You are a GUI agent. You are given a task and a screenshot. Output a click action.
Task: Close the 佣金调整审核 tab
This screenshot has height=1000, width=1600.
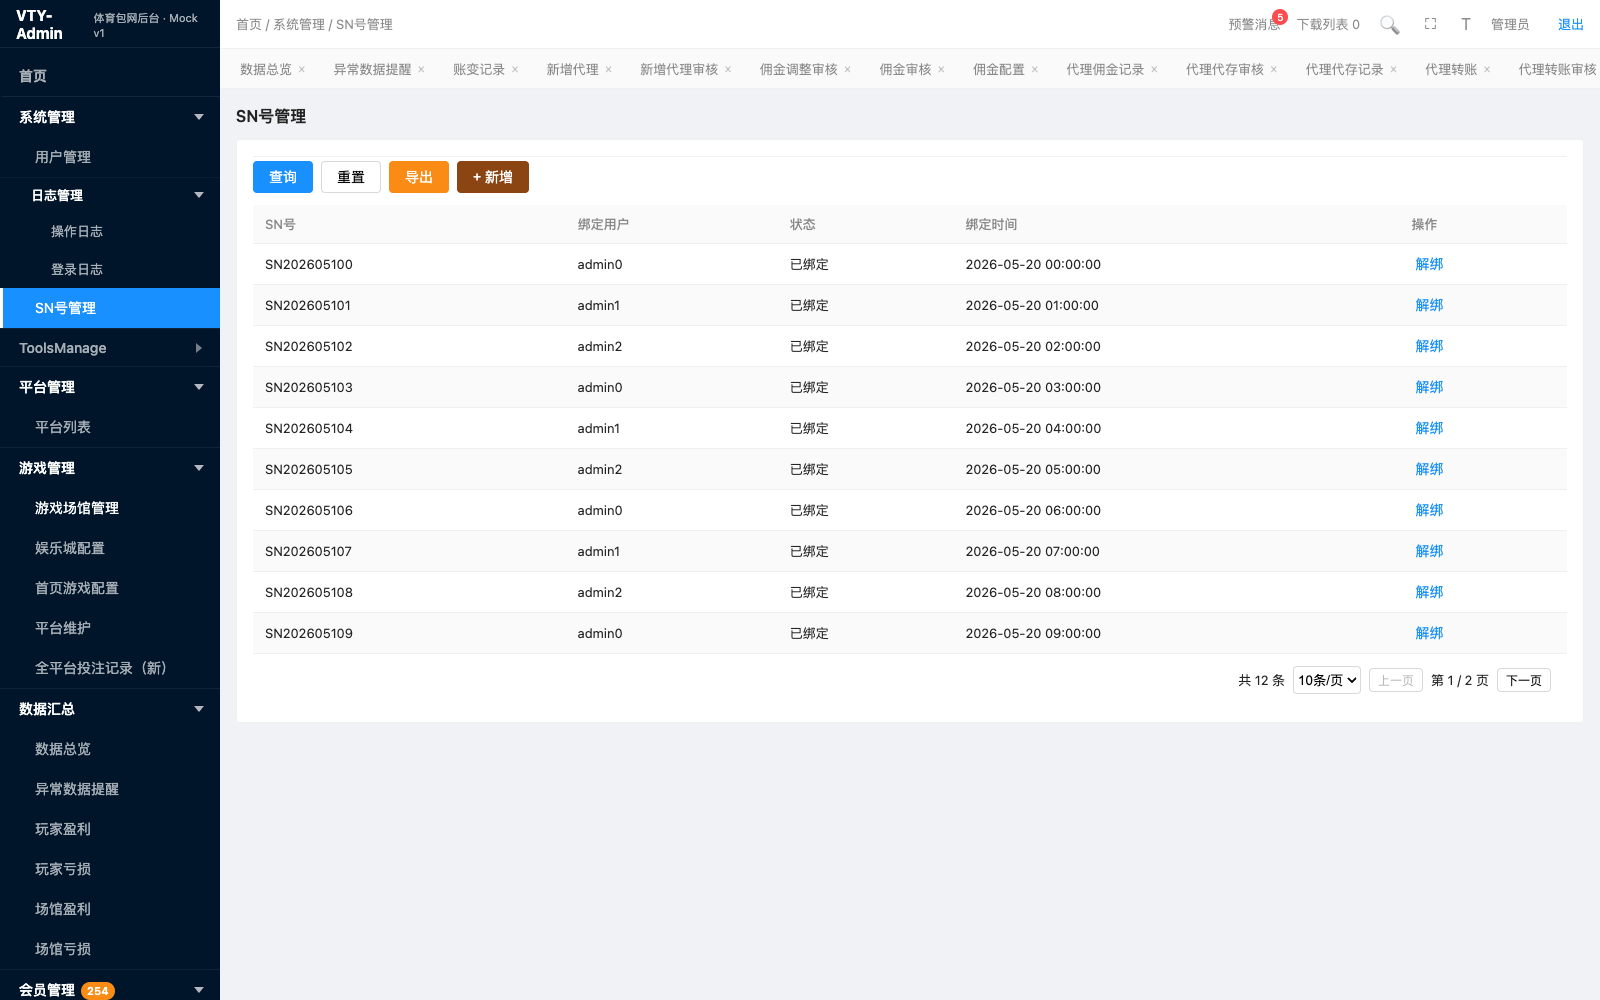point(848,70)
